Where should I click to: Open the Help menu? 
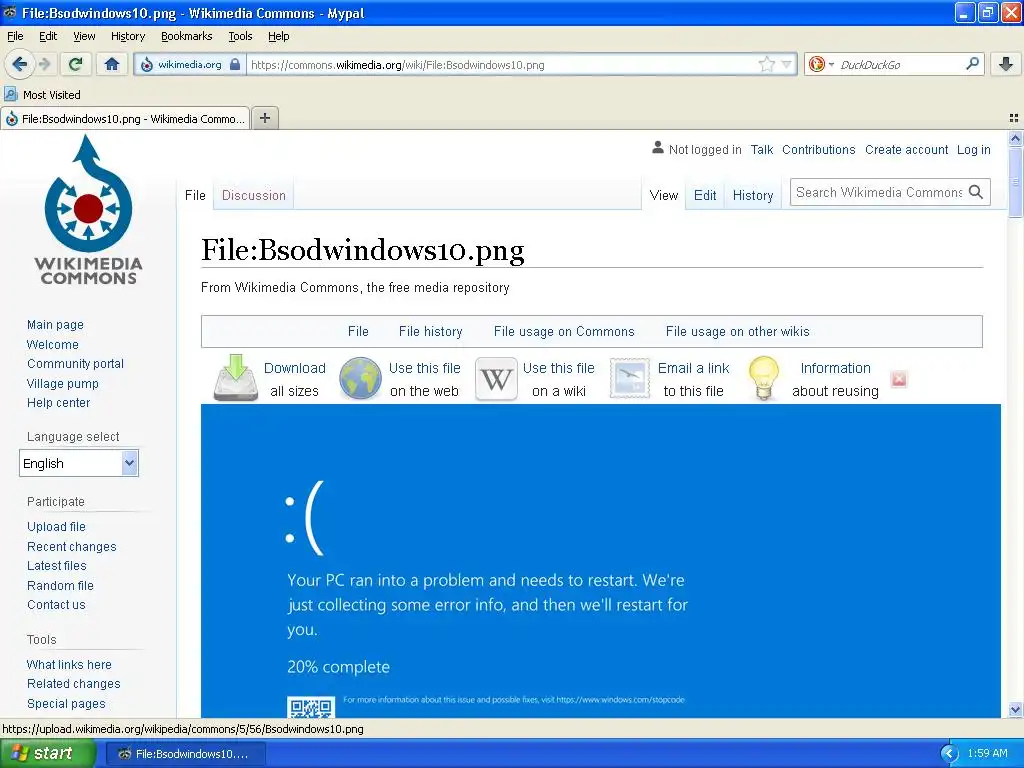click(278, 36)
